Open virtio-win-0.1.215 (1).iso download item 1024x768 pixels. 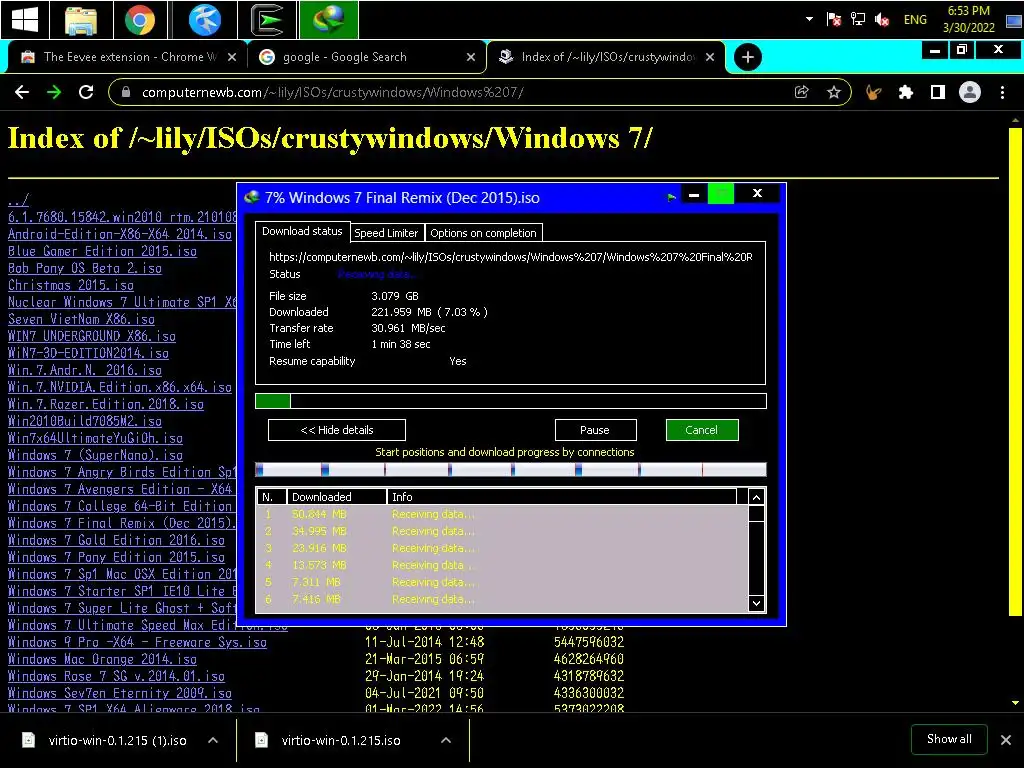point(105,740)
